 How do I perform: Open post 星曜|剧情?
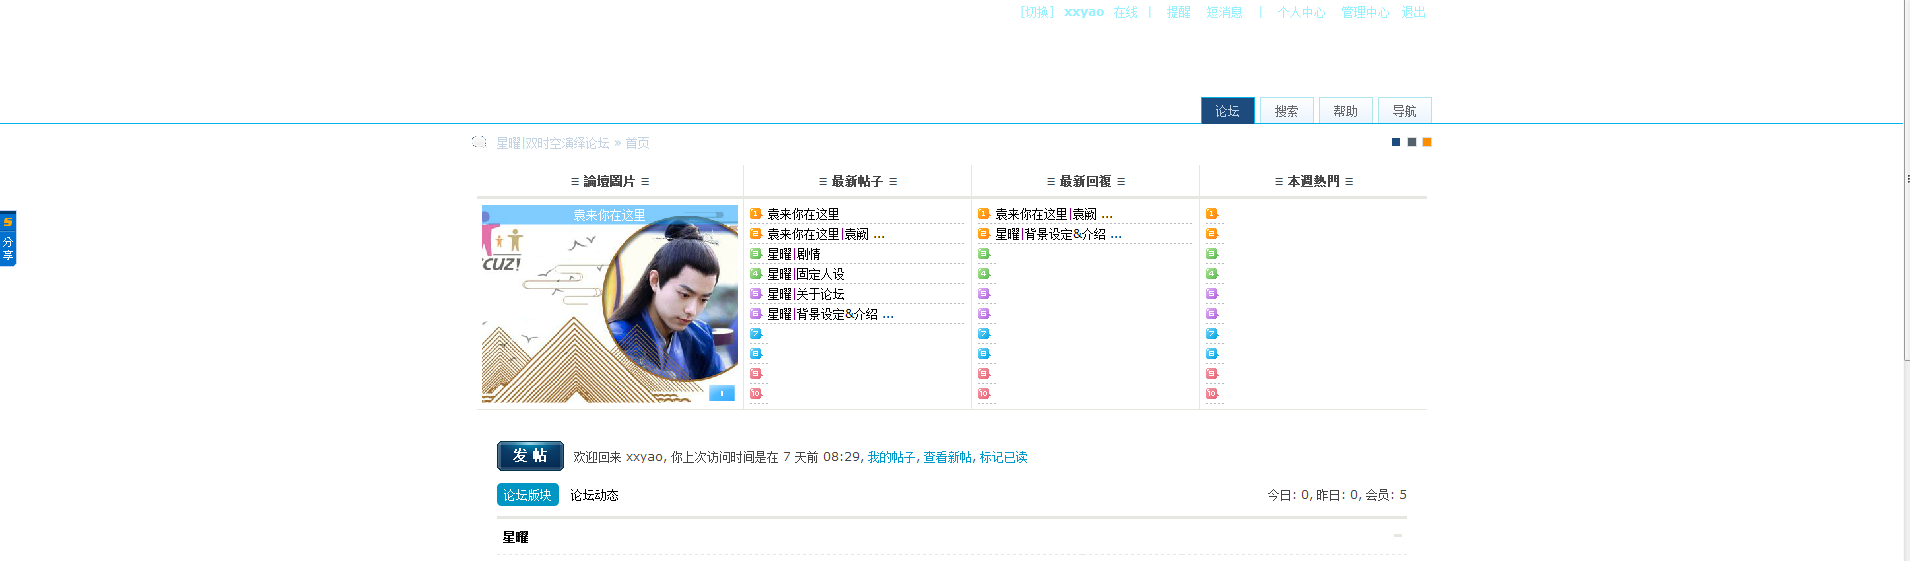pos(793,254)
